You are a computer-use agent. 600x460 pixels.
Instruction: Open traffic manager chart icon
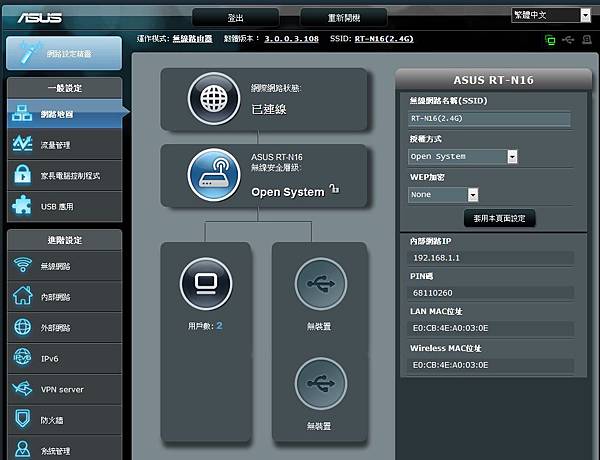pos(22,144)
